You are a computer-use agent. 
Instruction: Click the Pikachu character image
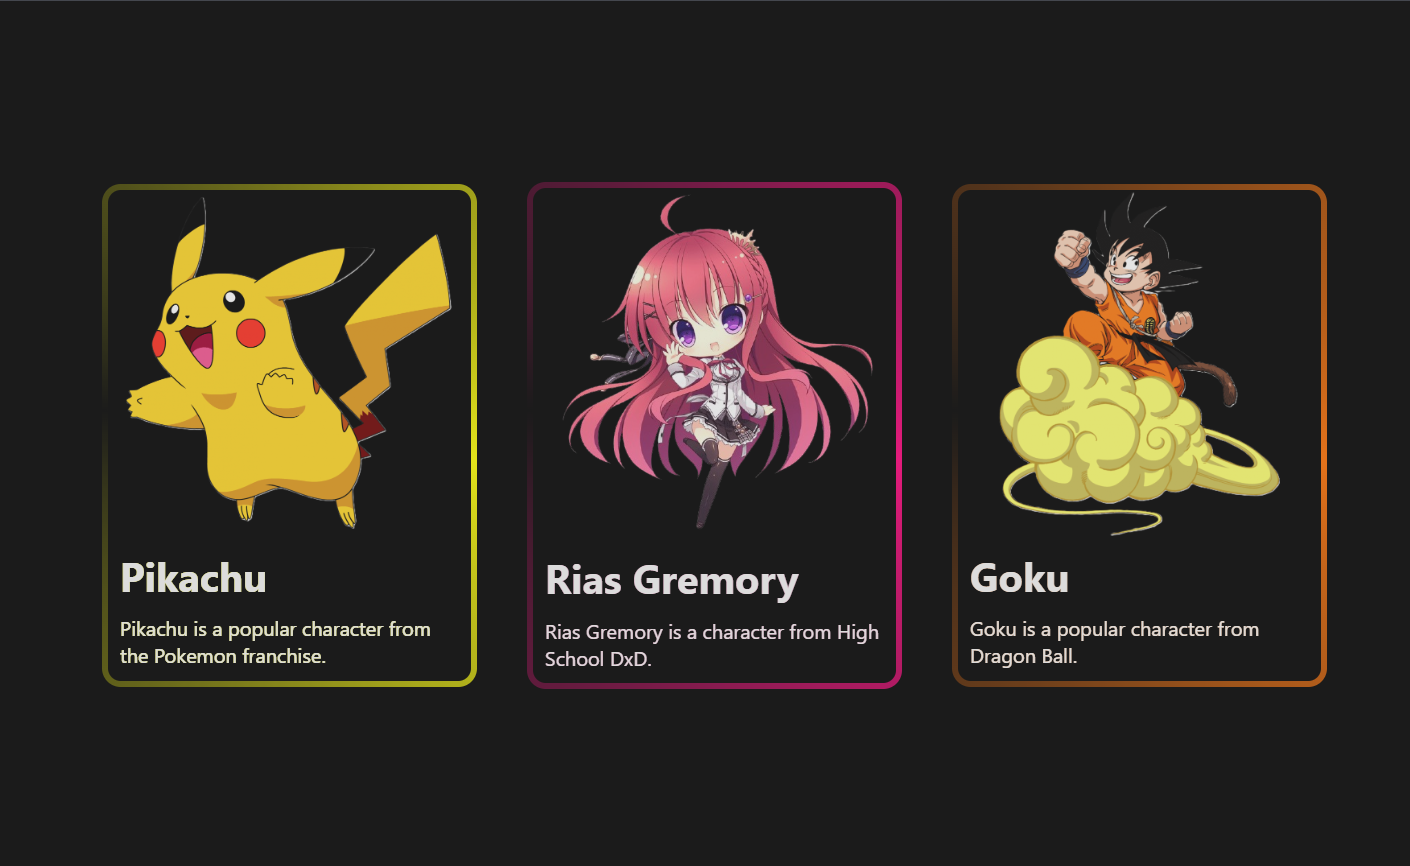pos(289,362)
